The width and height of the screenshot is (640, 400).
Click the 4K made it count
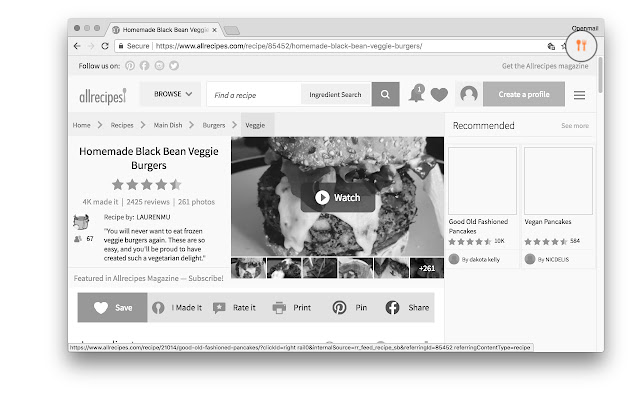tap(100, 202)
